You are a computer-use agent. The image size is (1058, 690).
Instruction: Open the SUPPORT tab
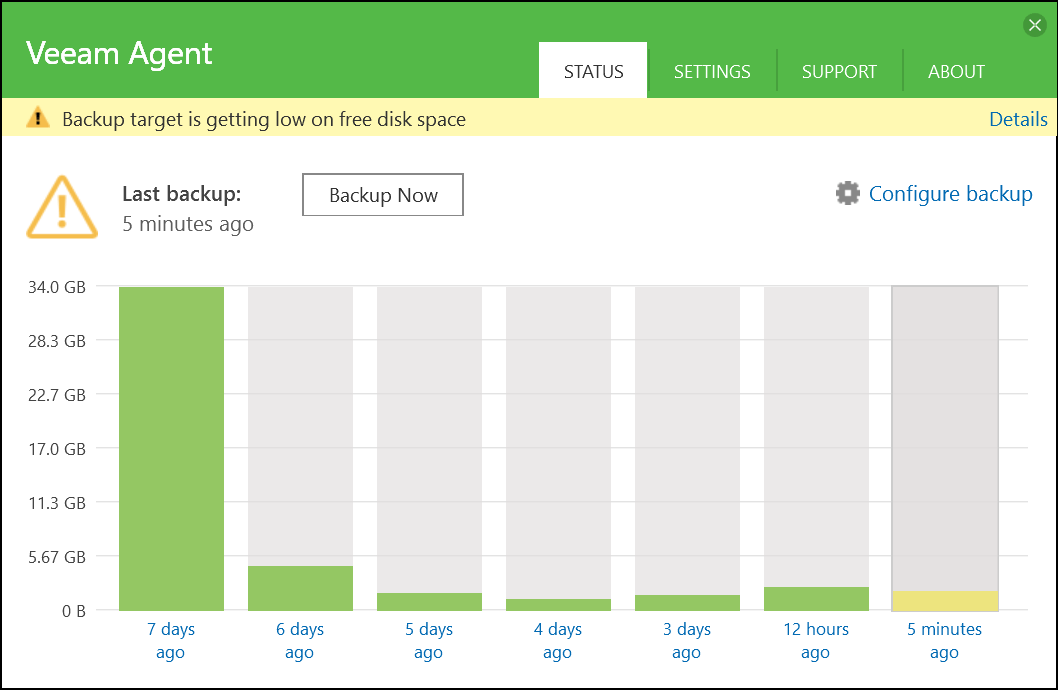pyautogui.click(x=839, y=71)
